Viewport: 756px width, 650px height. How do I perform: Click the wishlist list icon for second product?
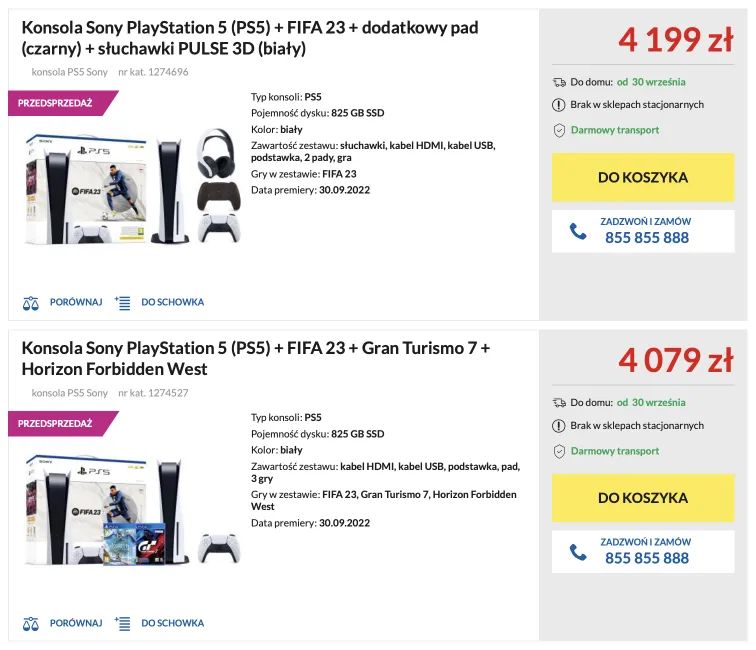tap(123, 623)
